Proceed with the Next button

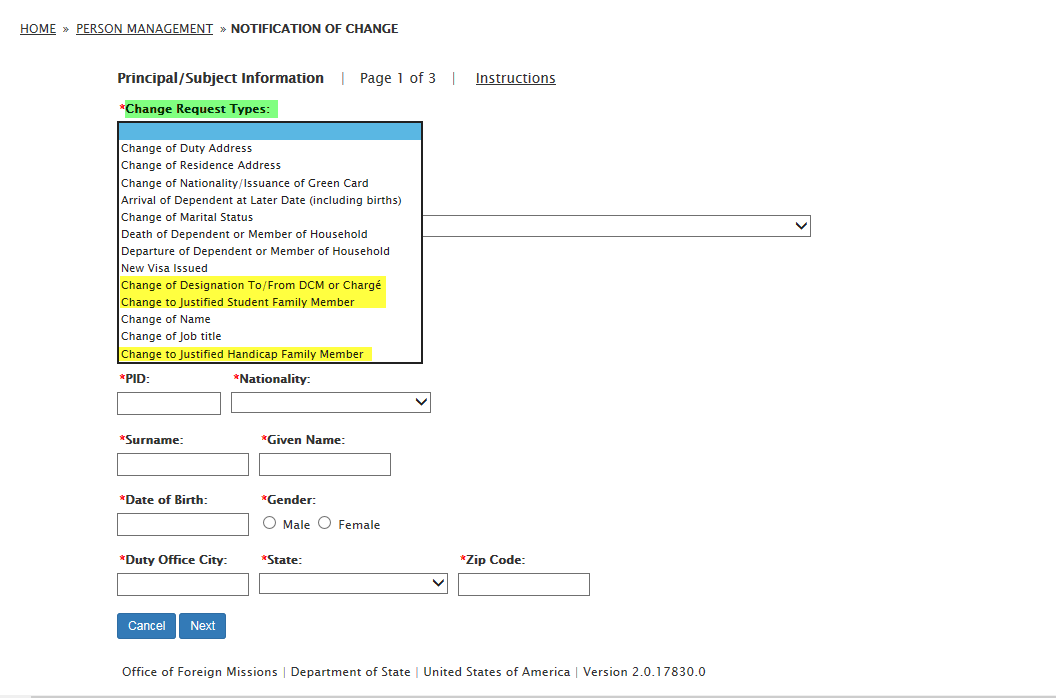pos(202,626)
